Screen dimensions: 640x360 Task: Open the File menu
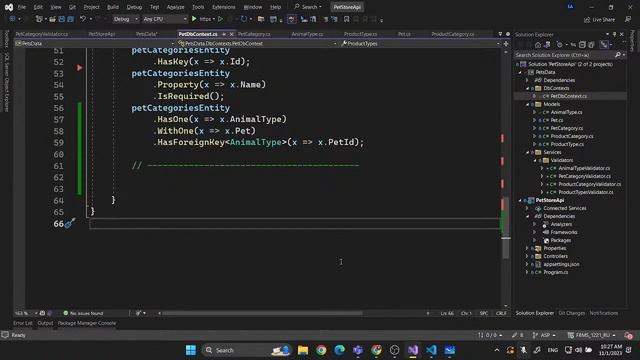tap(22, 7)
